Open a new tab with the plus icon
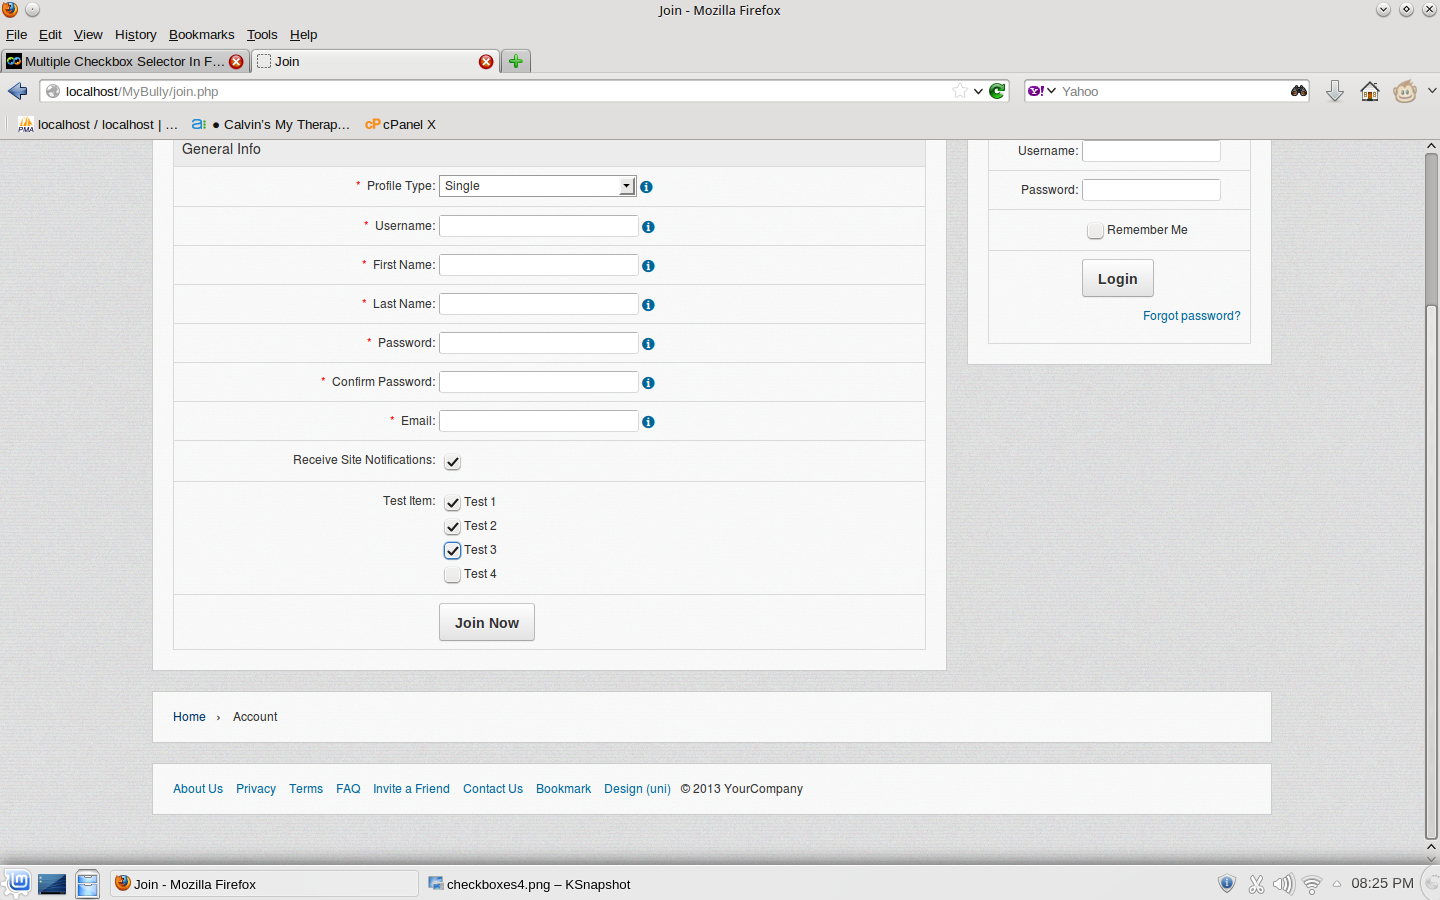The height and width of the screenshot is (900, 1440). (x=515, y=61)
